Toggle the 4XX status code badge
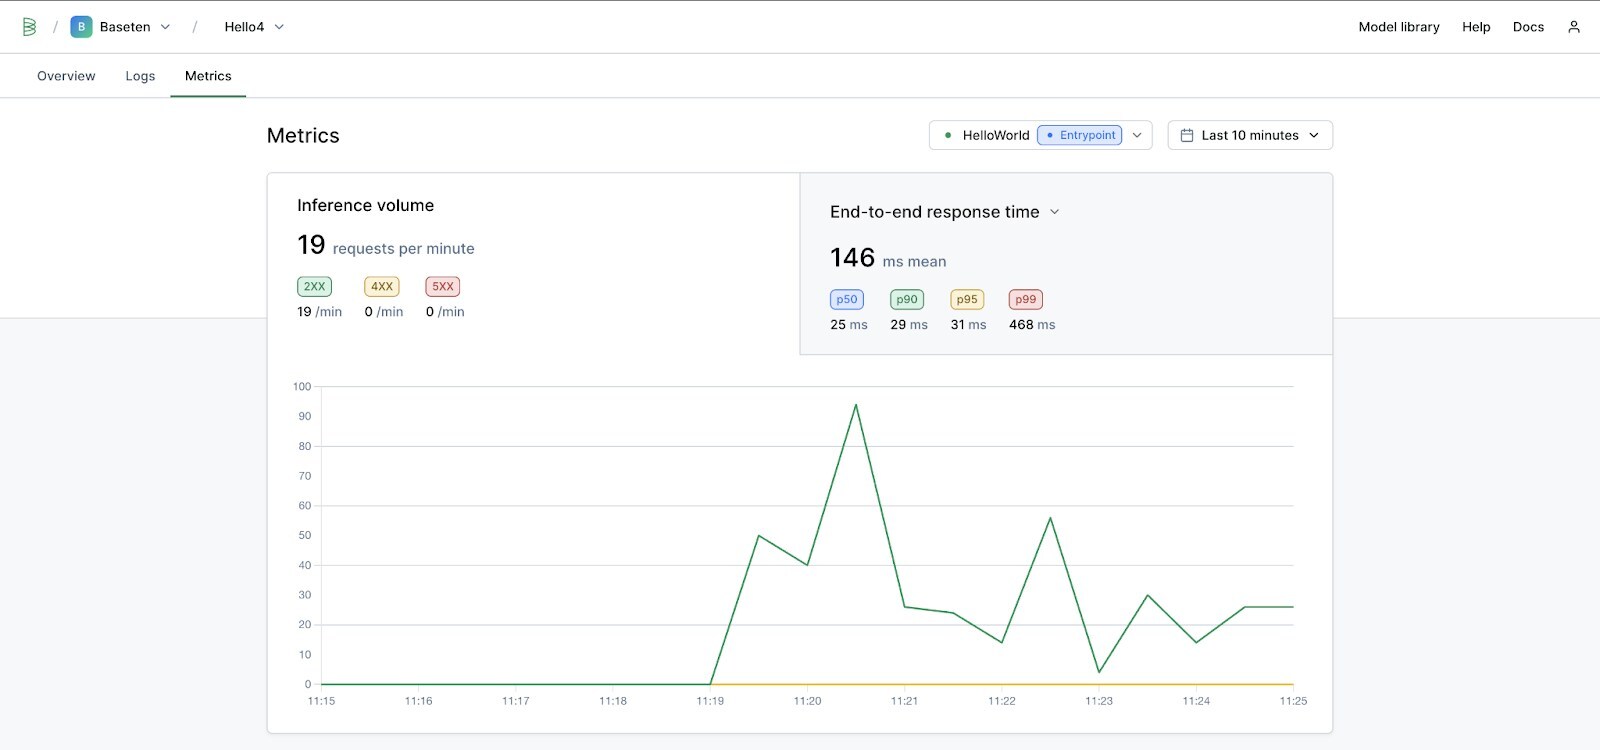 click(382, 287)
